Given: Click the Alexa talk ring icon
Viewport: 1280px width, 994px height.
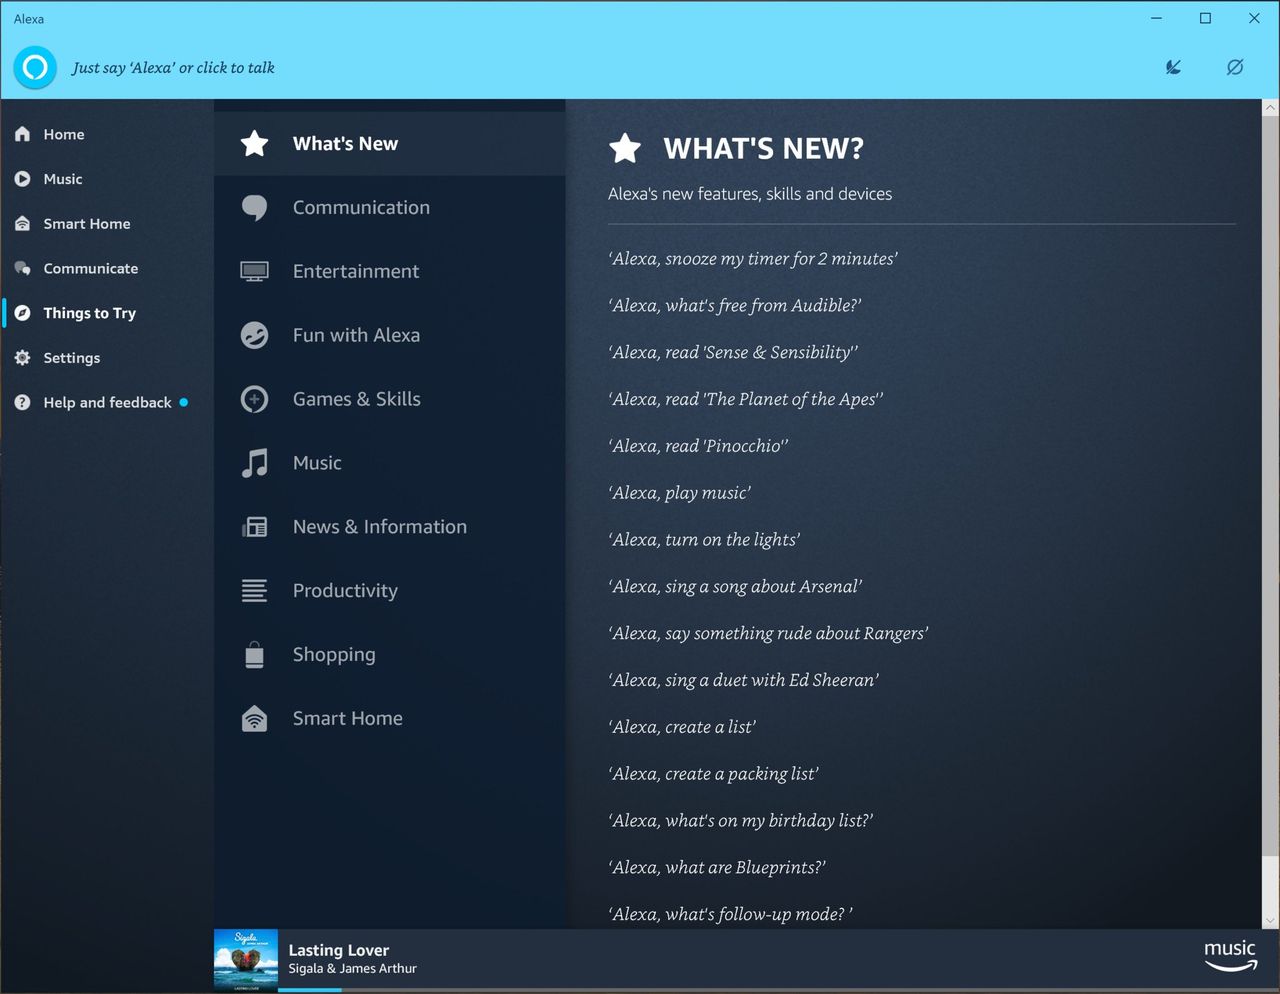Looking at the screenshot, I should tap(35, 67).
